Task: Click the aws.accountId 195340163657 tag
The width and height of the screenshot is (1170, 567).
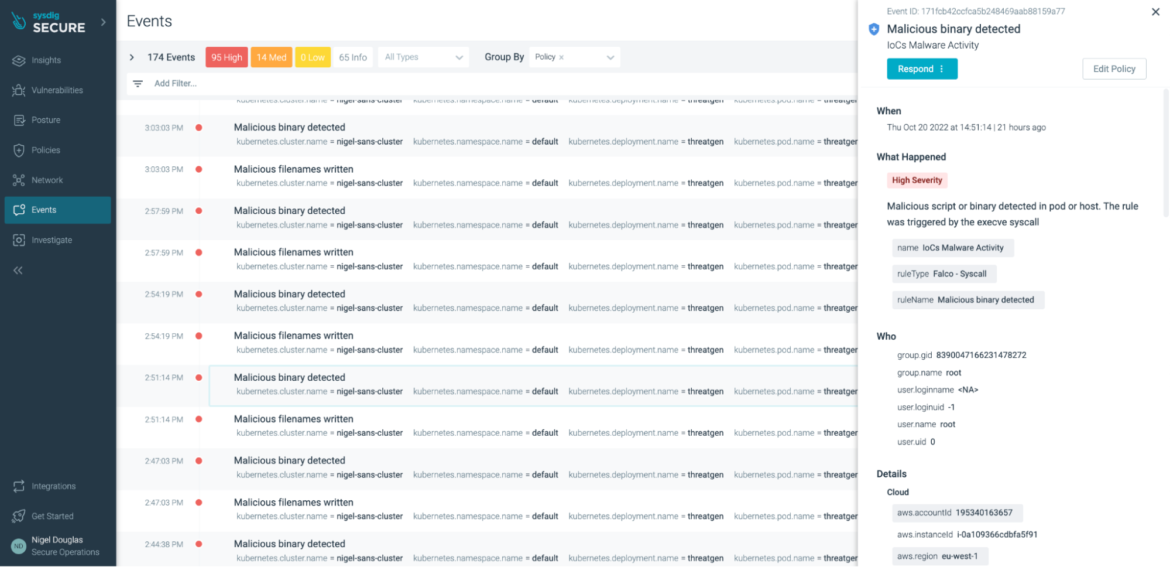Action: 957,513
